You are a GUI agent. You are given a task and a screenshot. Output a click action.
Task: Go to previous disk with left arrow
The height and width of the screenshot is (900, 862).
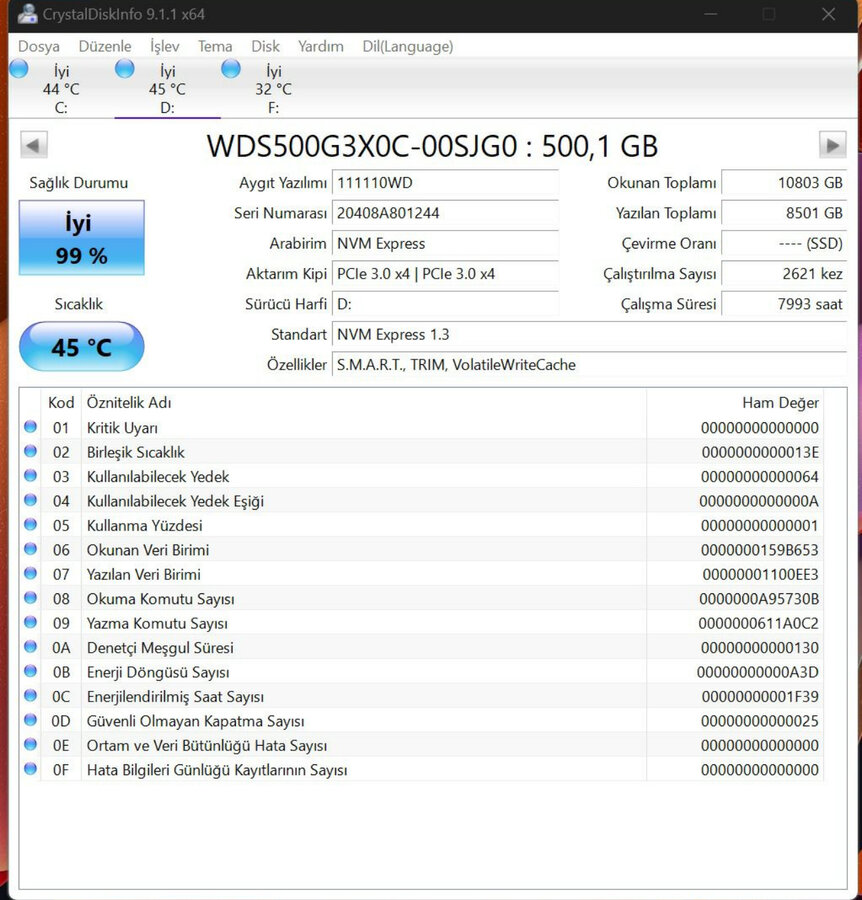pyautogui.click(x=33, y=145)
